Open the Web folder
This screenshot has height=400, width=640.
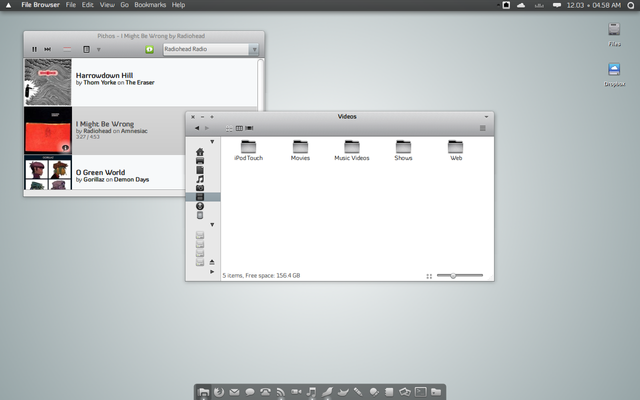pyautogui.click(x=456, y=150)
